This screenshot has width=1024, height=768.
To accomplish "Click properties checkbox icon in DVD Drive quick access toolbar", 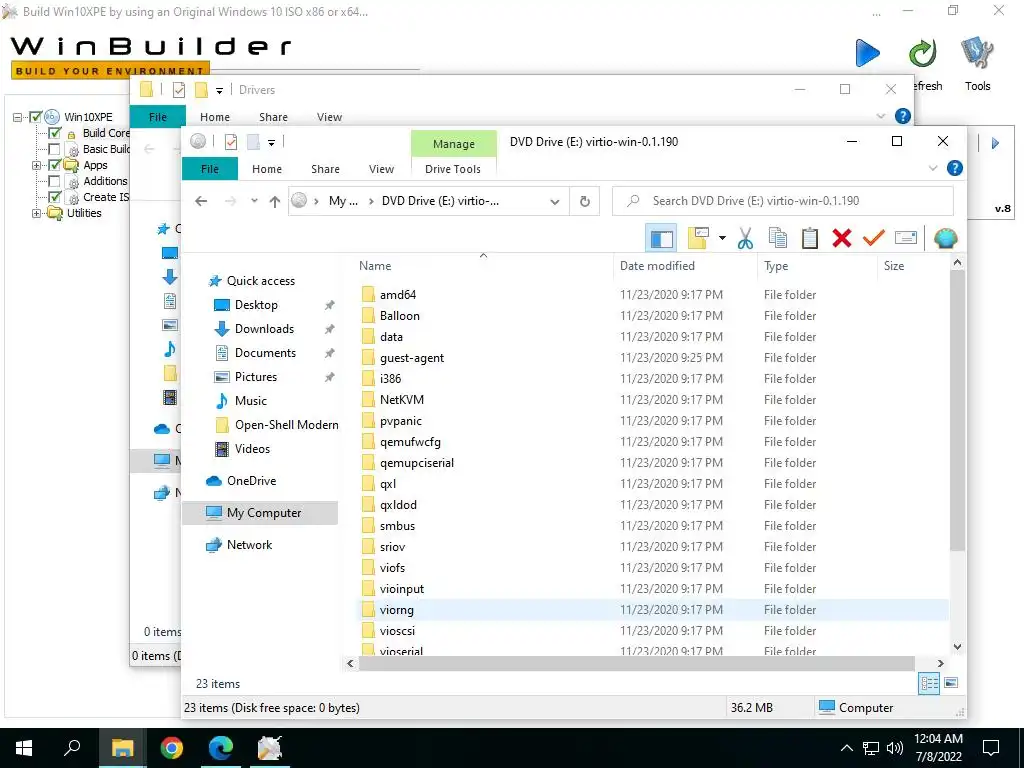I will [231, 142].
